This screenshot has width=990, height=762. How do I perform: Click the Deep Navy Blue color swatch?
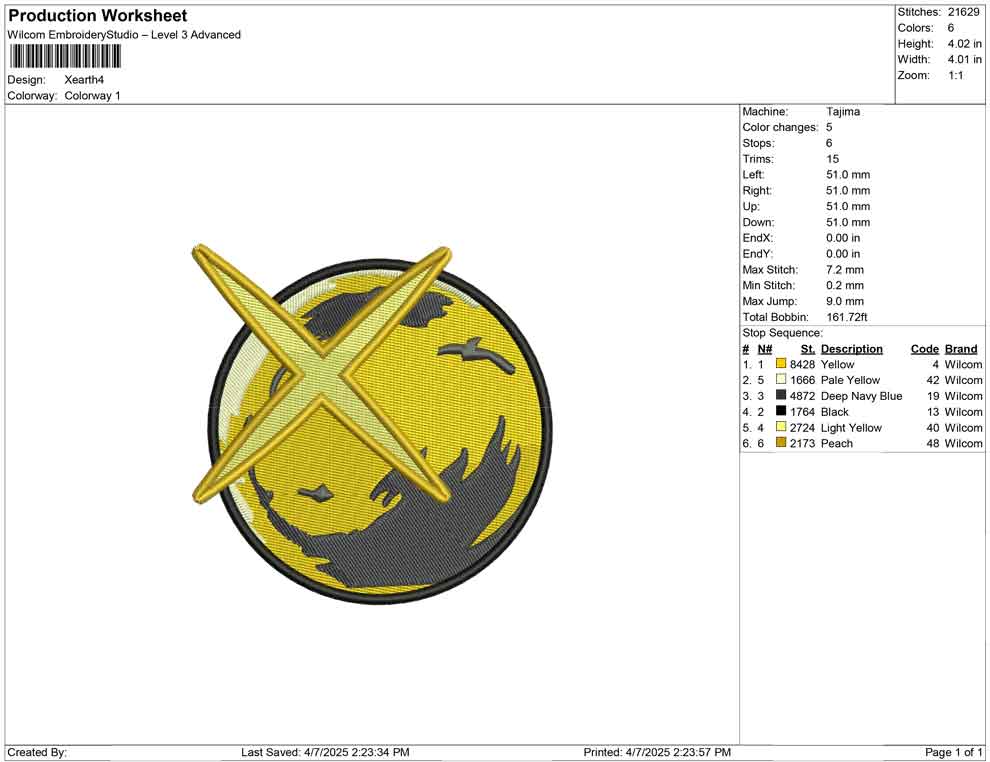pos(781,395)
